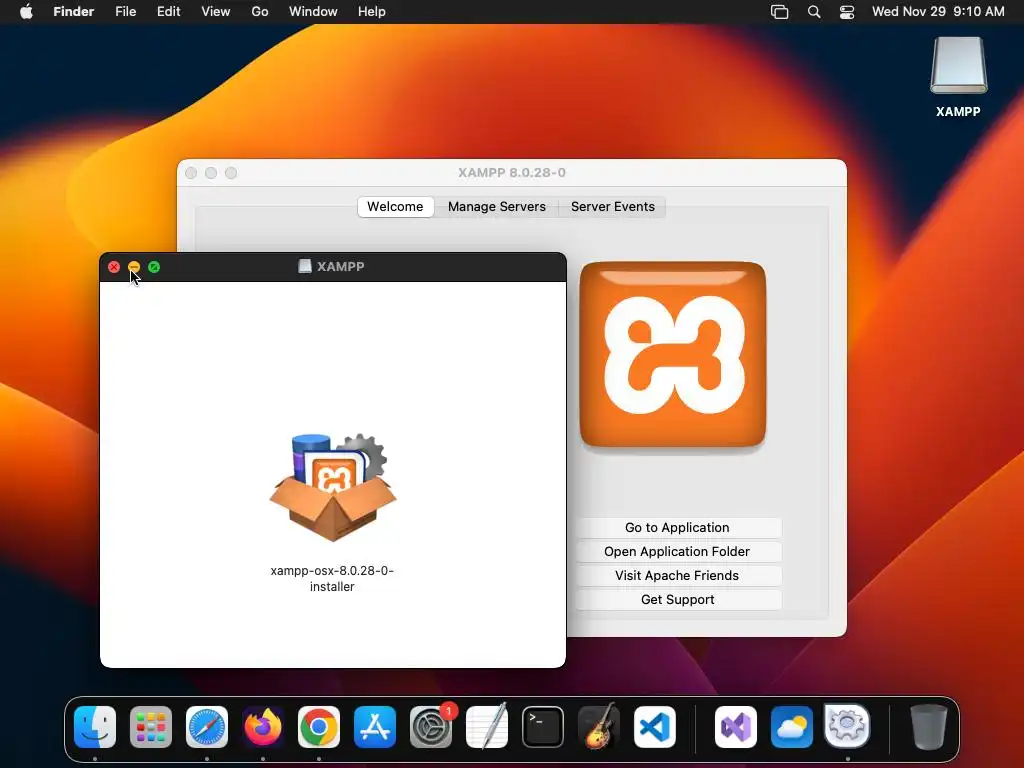The width and height of the screenshot is (1024, 768).
Task: Zoom the XAMPP Finder window with green button
Action: (x=154, y=267)
